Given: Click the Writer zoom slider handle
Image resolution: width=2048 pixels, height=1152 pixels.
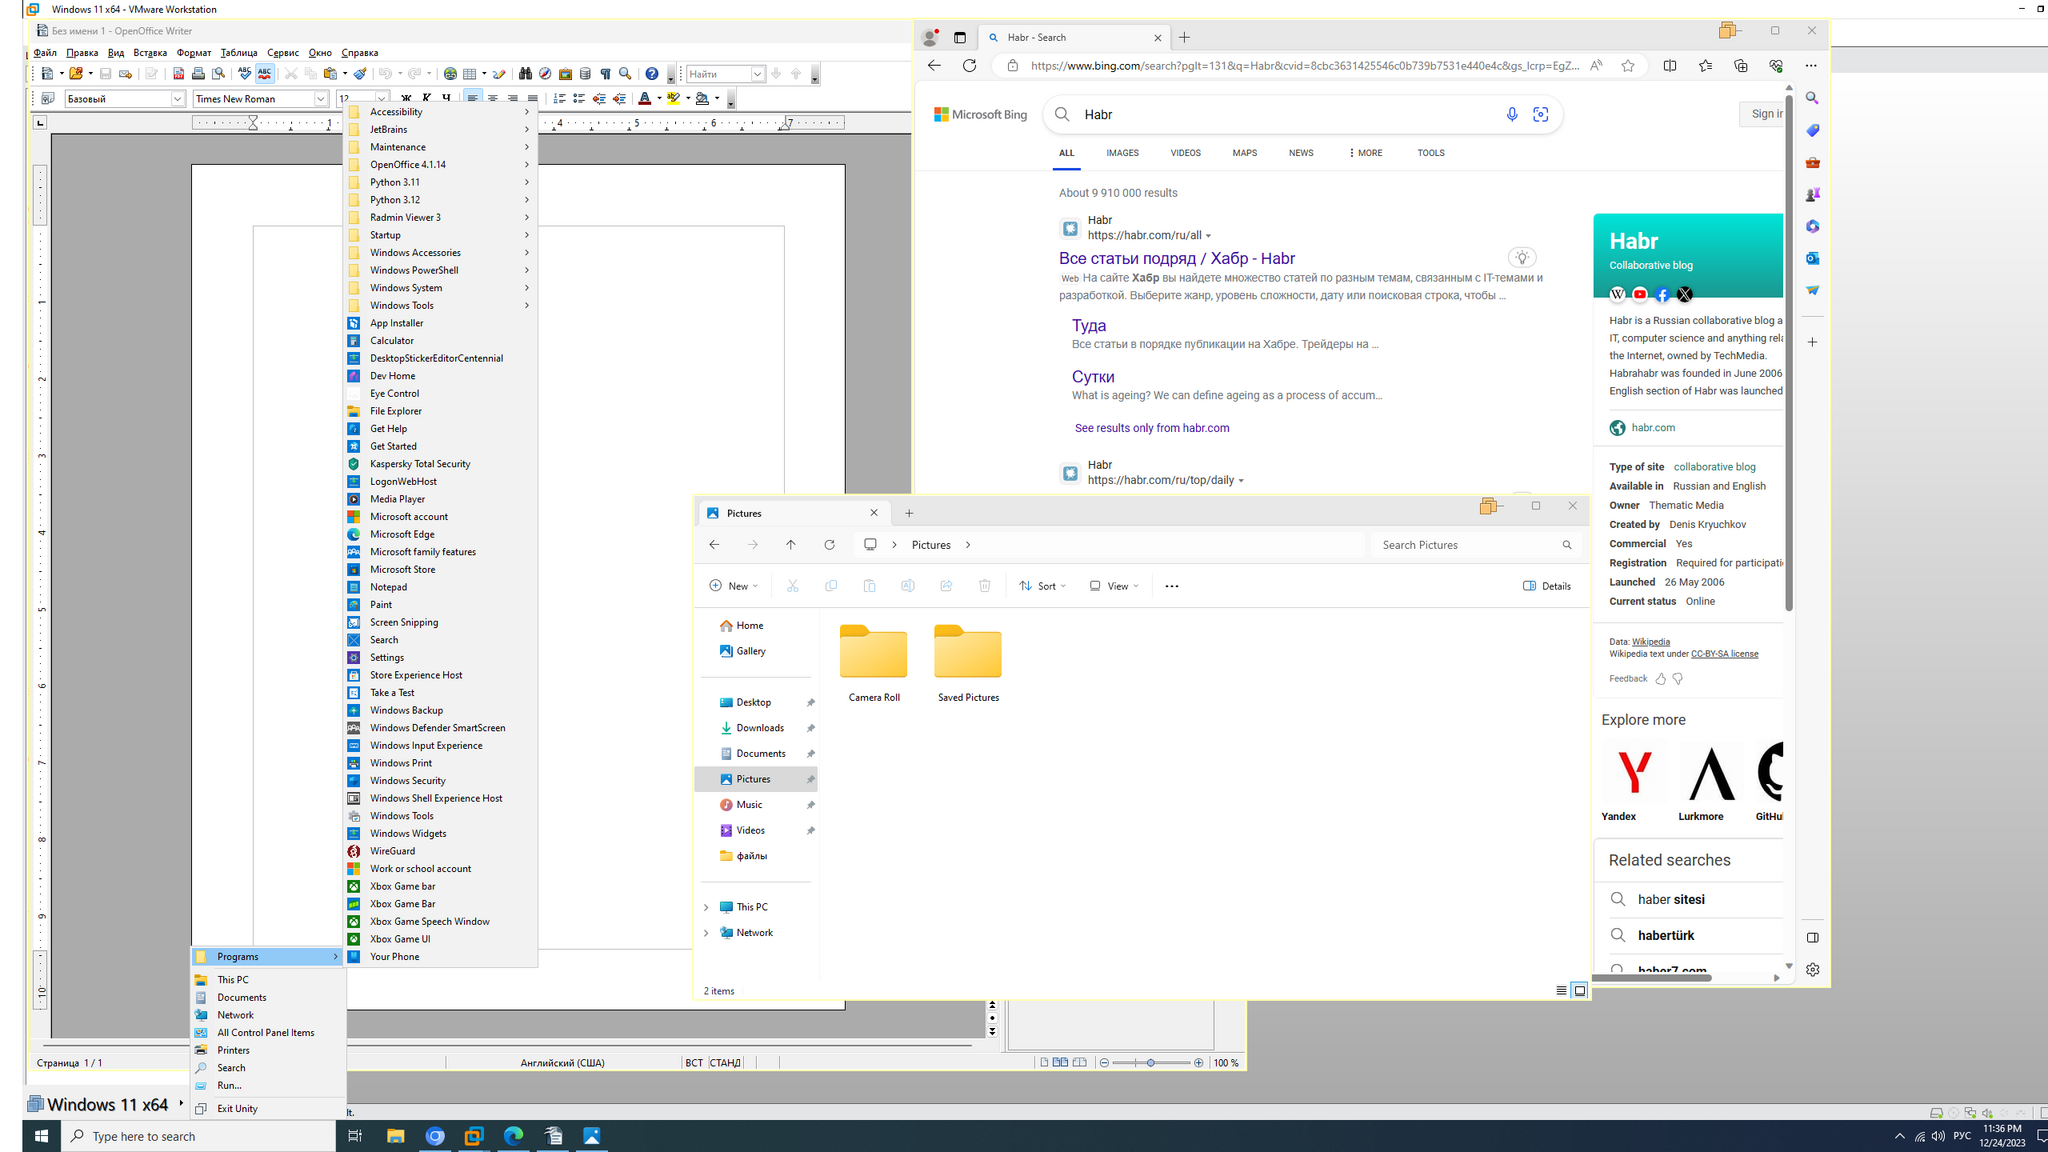Looking at the screenshot, I should coord(1151,1063).
